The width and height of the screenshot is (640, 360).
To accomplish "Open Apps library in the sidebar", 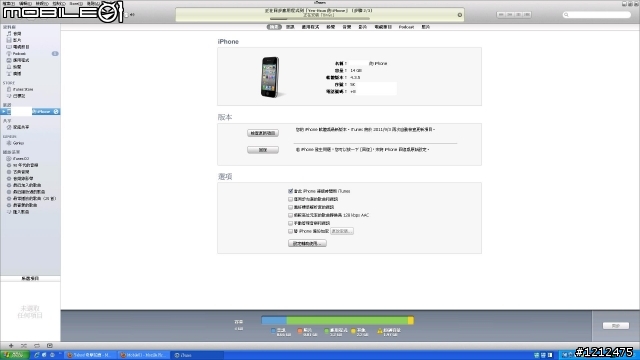I will point(20,60).
